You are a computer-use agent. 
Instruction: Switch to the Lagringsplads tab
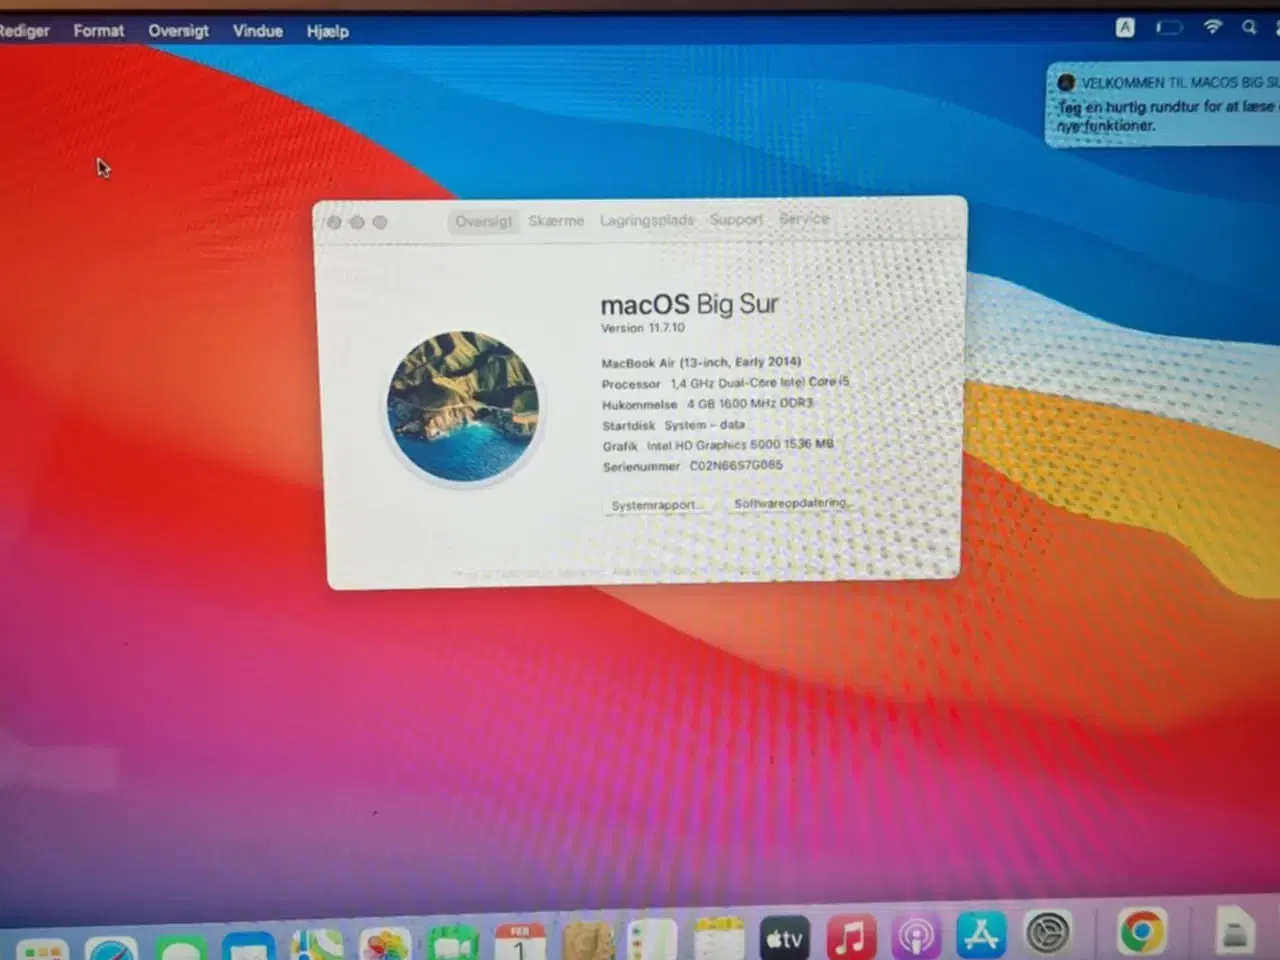[647, 220]
